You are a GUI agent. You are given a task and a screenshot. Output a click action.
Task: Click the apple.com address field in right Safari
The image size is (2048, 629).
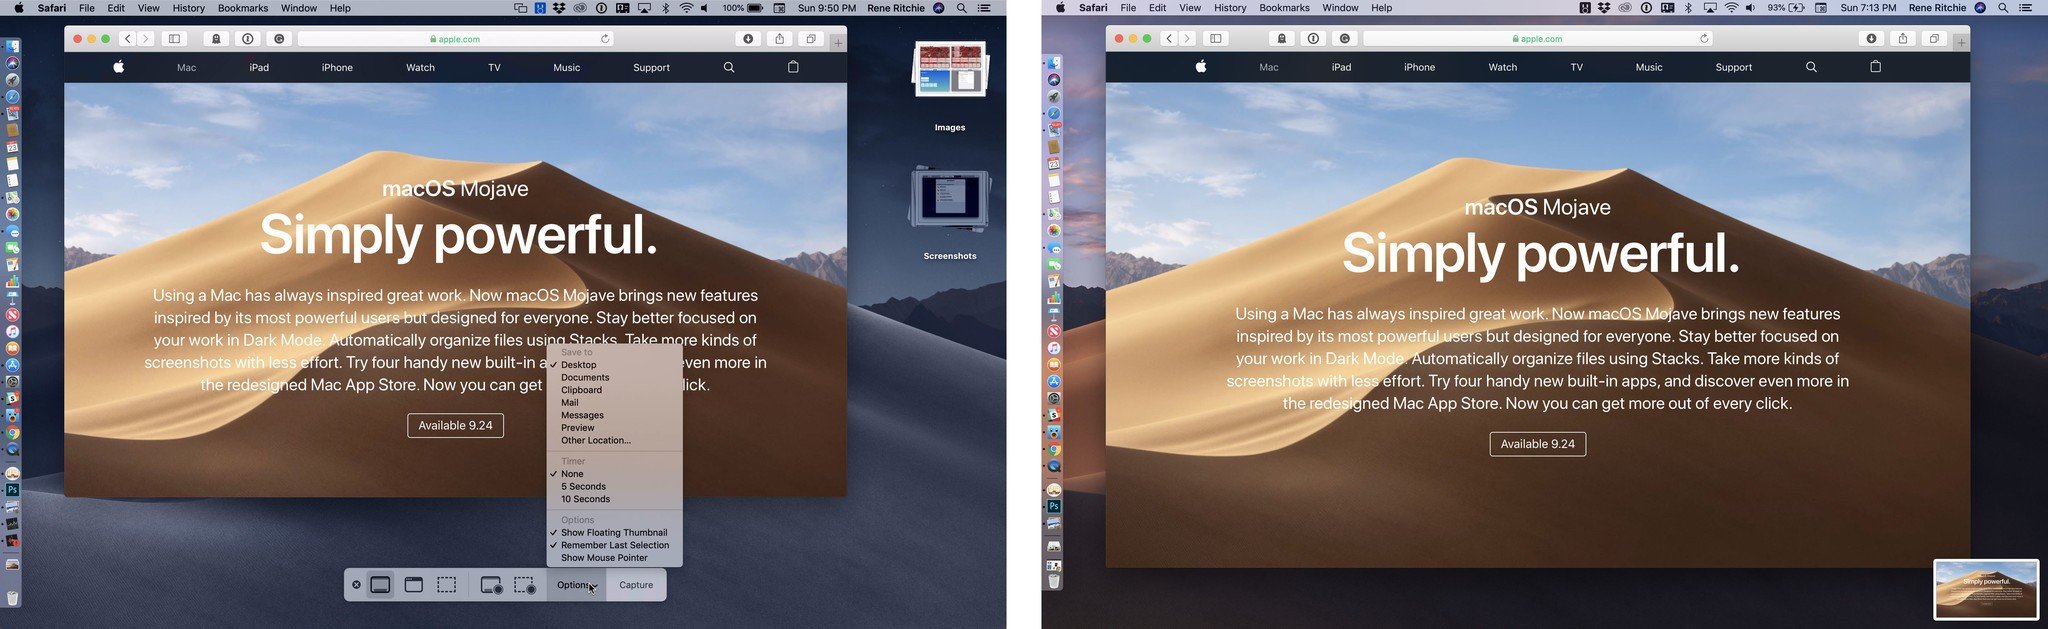[1537, 39]
